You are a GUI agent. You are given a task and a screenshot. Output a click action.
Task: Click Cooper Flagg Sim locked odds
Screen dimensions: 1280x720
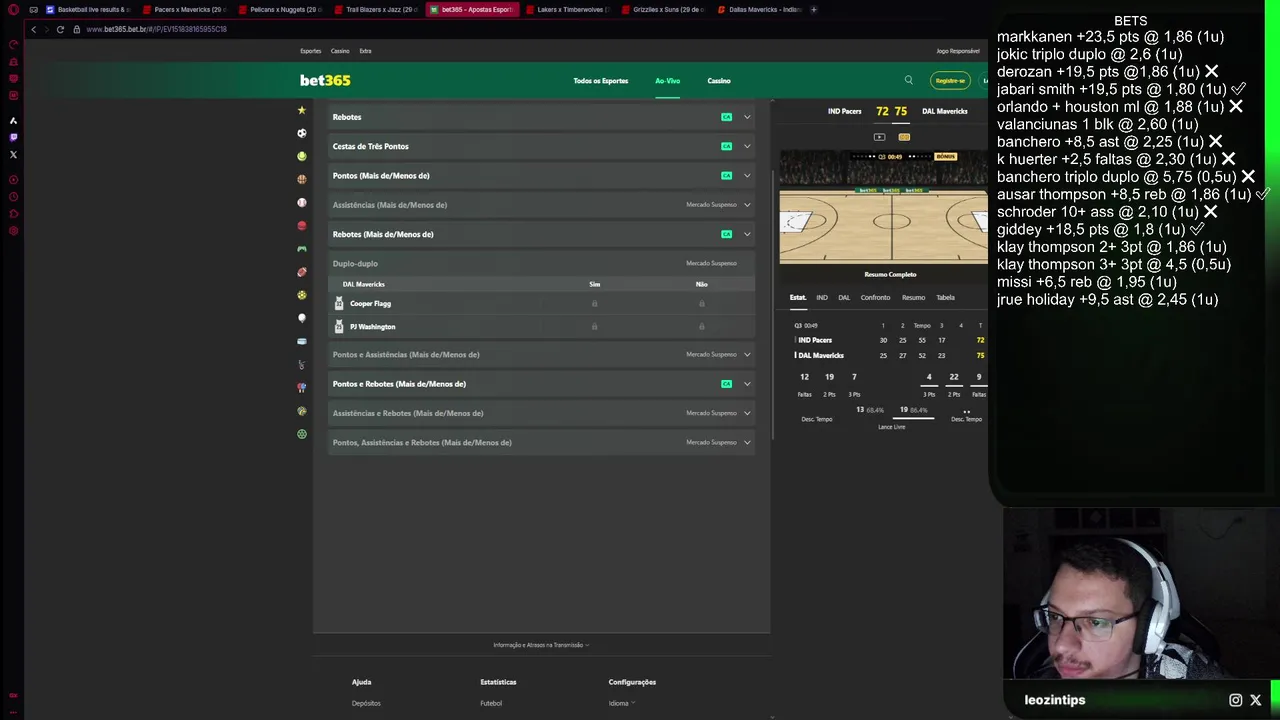click(x=594, y=303)
